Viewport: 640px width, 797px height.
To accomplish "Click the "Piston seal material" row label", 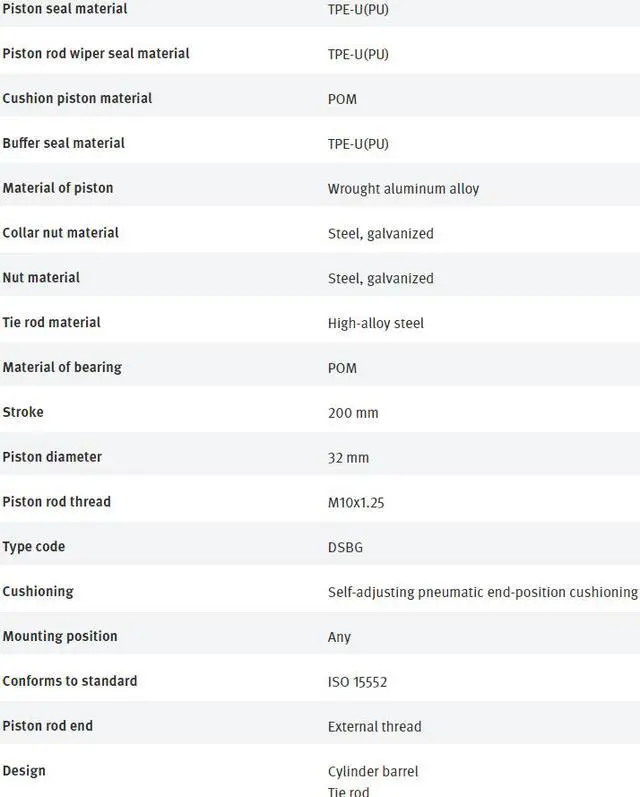I will 65,9.
